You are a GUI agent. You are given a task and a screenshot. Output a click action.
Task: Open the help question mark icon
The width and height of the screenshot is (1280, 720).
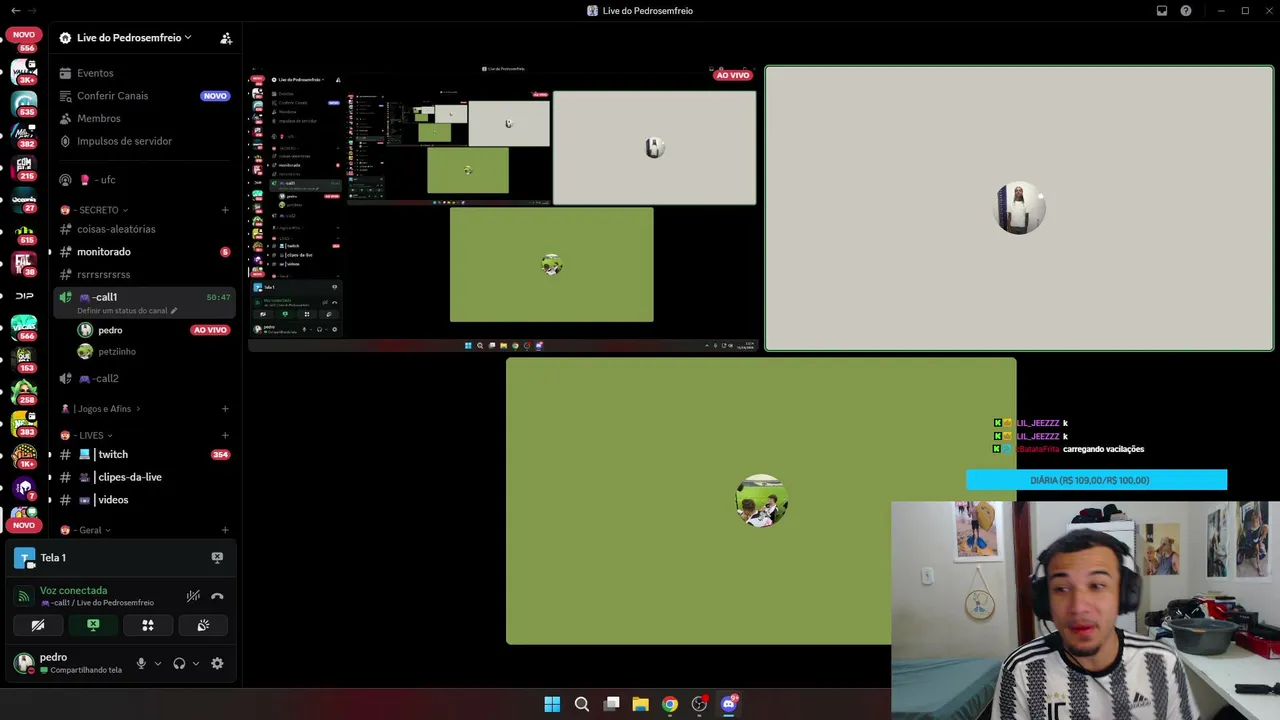pyautogui.click(x=1186, y=11)
